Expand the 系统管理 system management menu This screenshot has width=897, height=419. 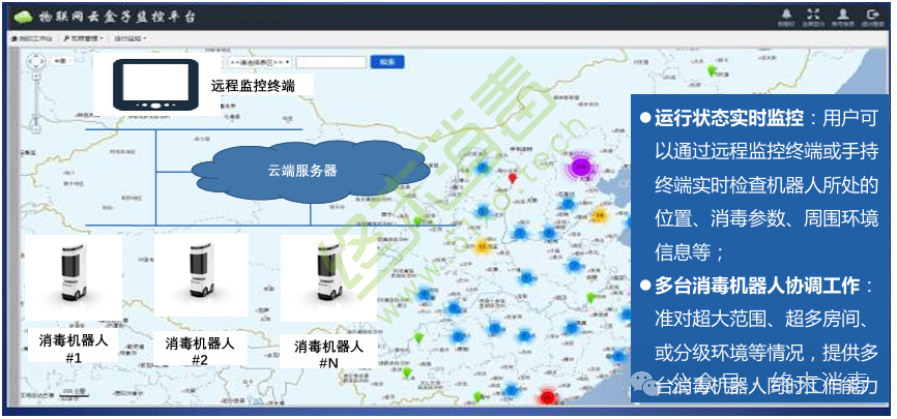(84, 38)
